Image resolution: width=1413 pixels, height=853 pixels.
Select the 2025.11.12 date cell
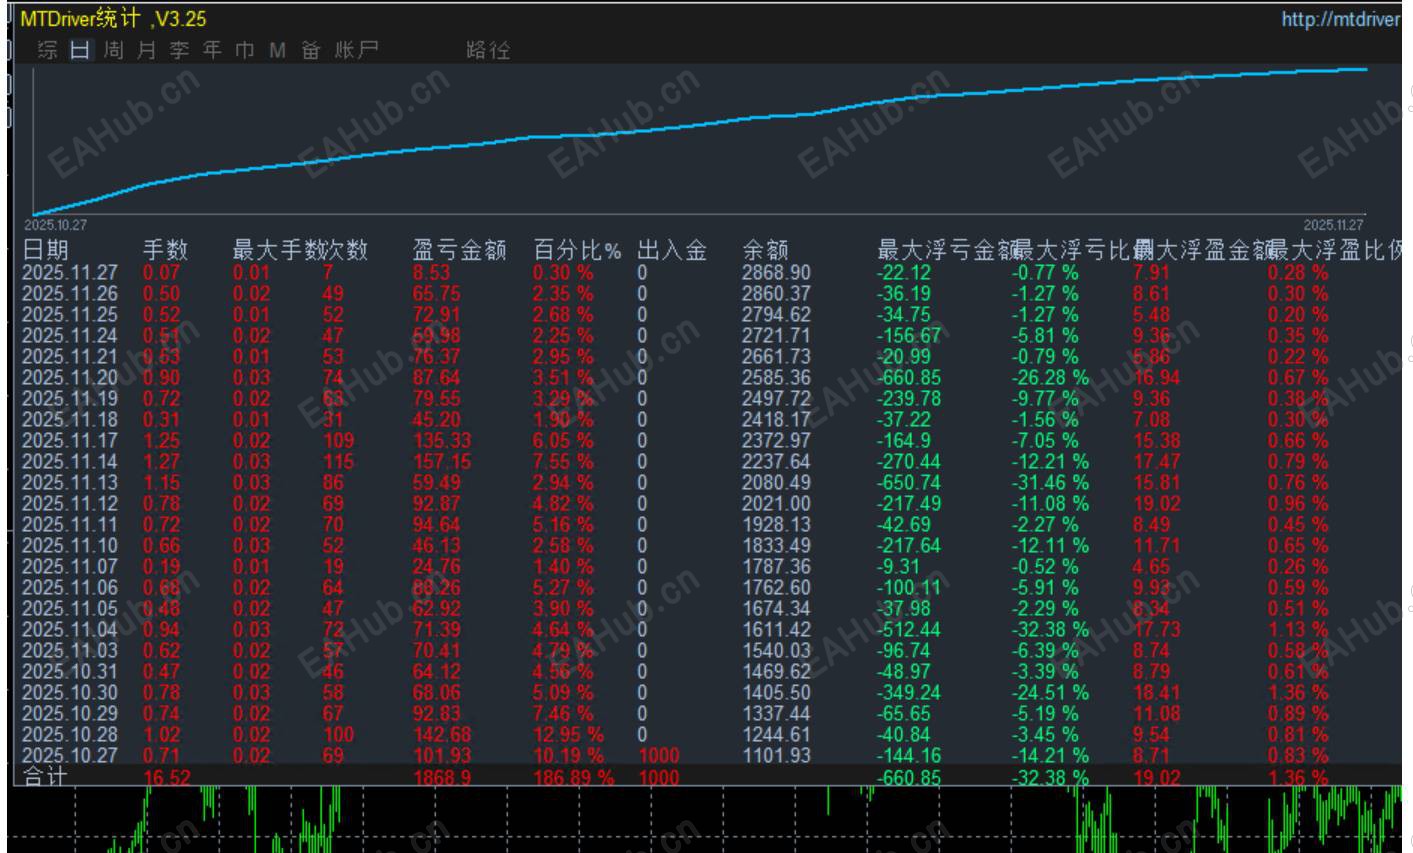pyautogui.click(x=70, y=504)
